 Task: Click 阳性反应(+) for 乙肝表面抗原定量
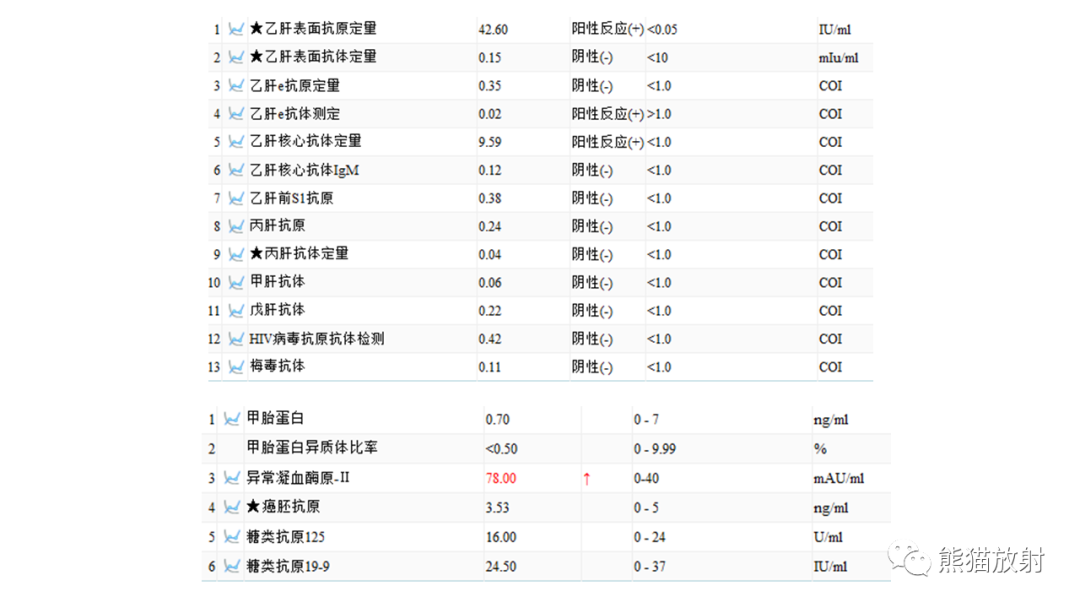608,29
